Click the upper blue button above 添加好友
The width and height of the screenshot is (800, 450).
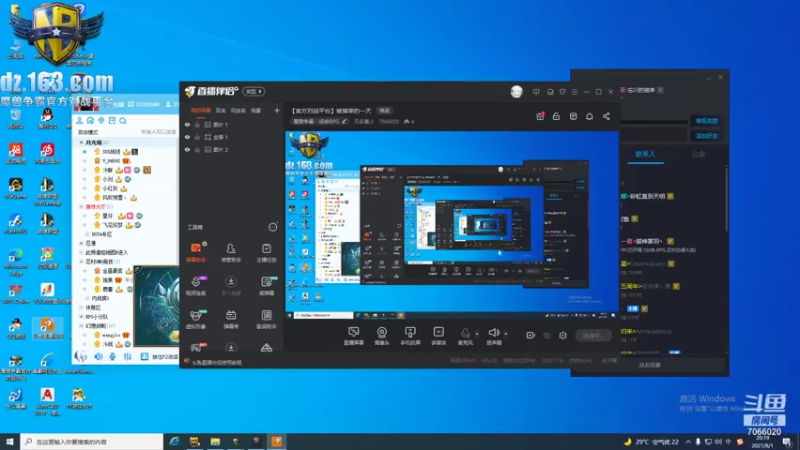pyautogui.click(x=707, y=121)
